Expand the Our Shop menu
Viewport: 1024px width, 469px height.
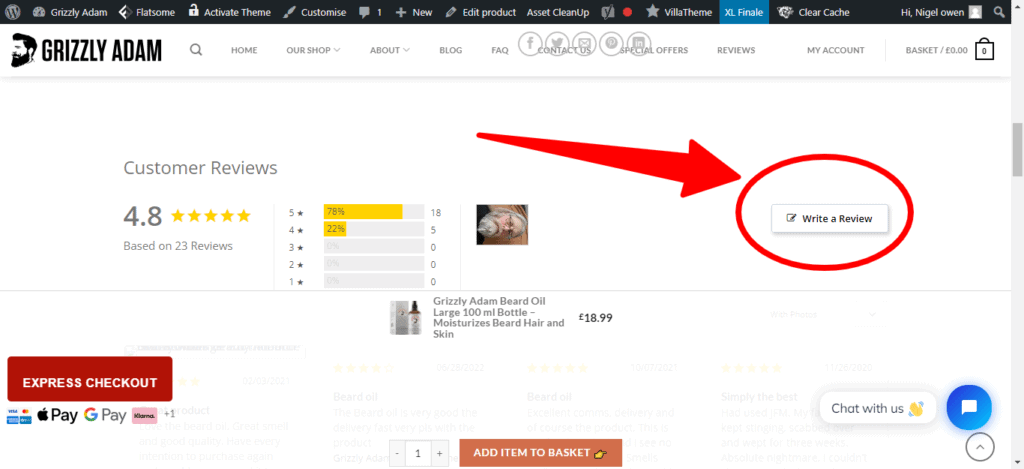pyautogui.click(x=312, y=50)
